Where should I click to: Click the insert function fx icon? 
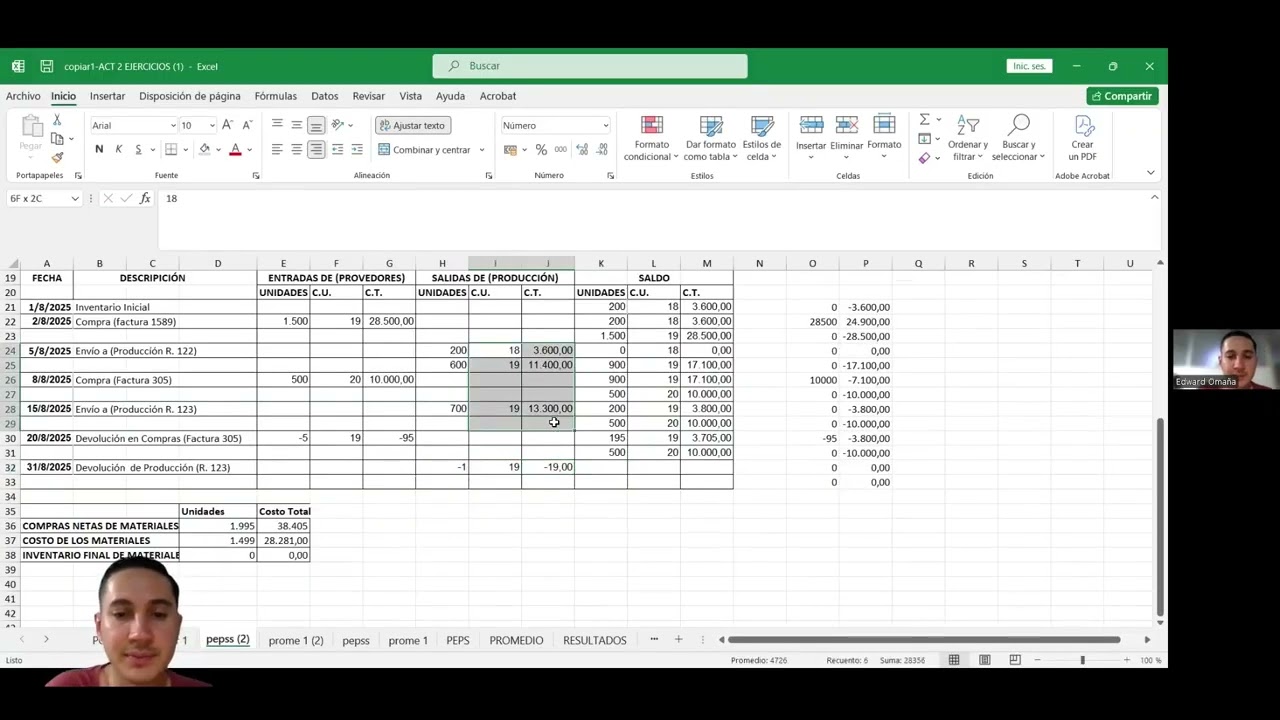point(145,198)
